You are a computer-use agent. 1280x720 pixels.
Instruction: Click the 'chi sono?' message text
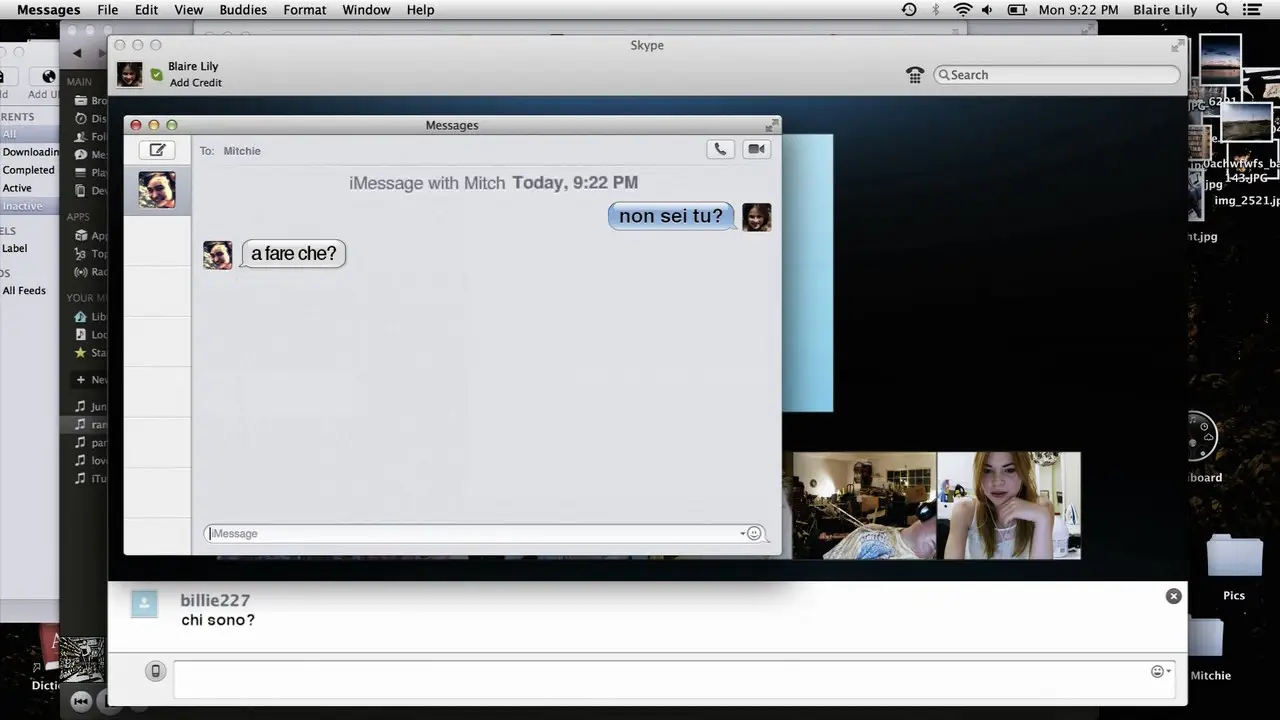[x=218, y=620]
